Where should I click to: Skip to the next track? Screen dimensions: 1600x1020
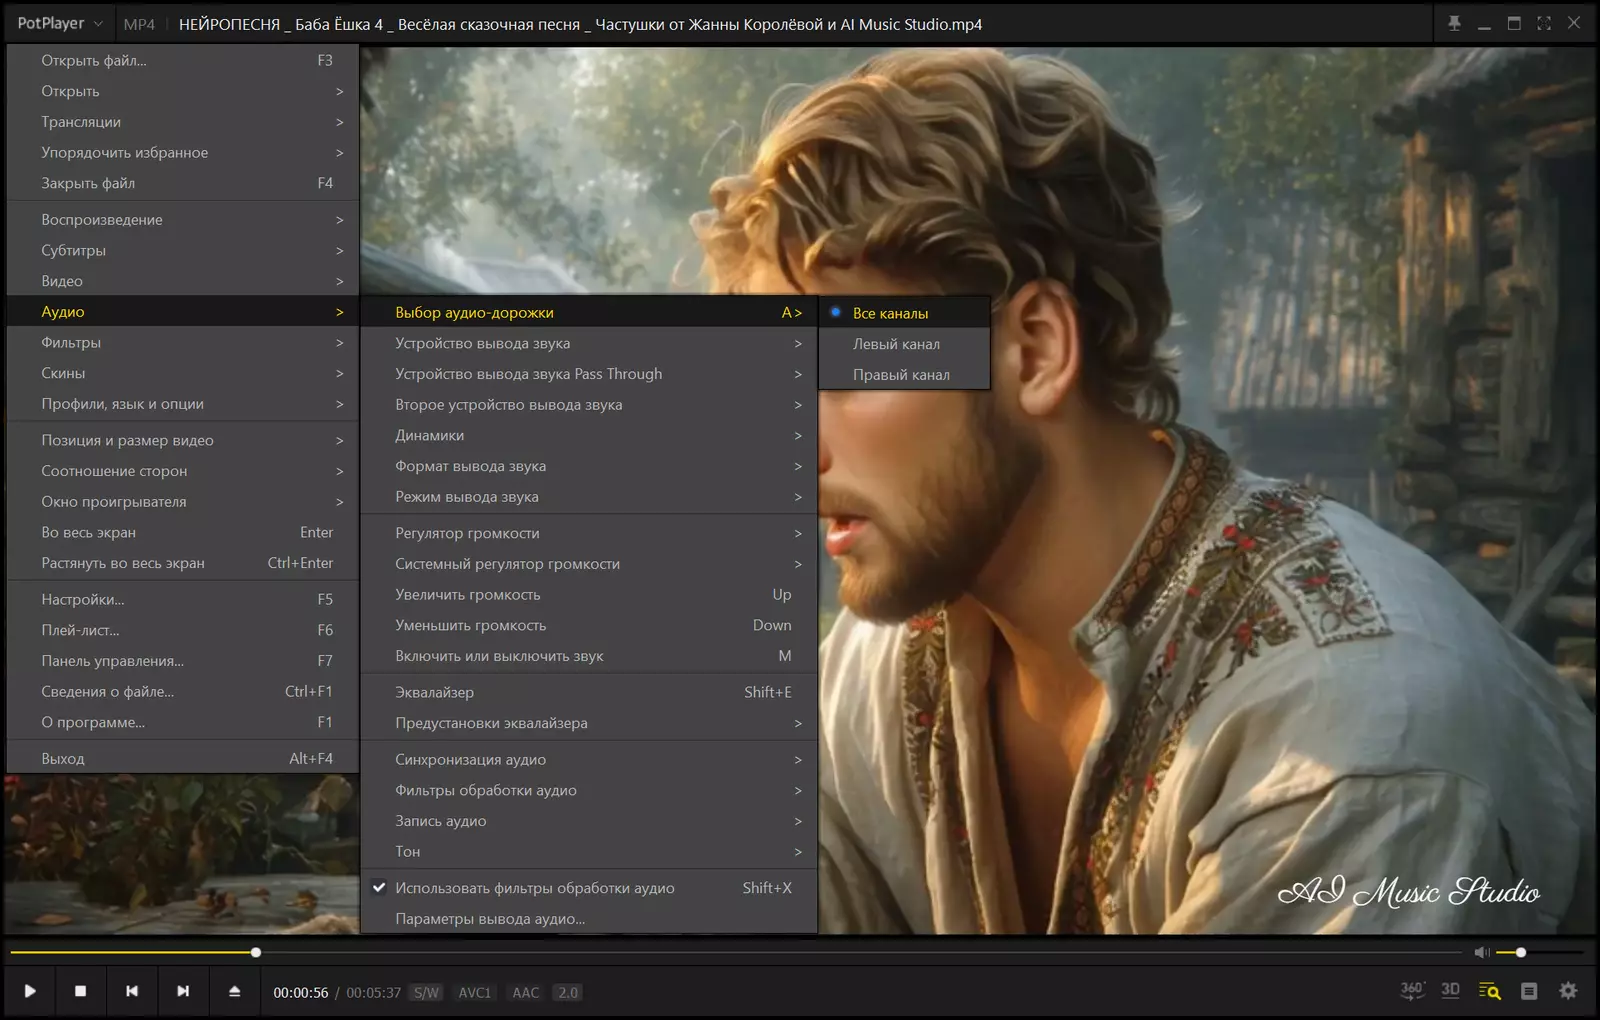point(183,991)
